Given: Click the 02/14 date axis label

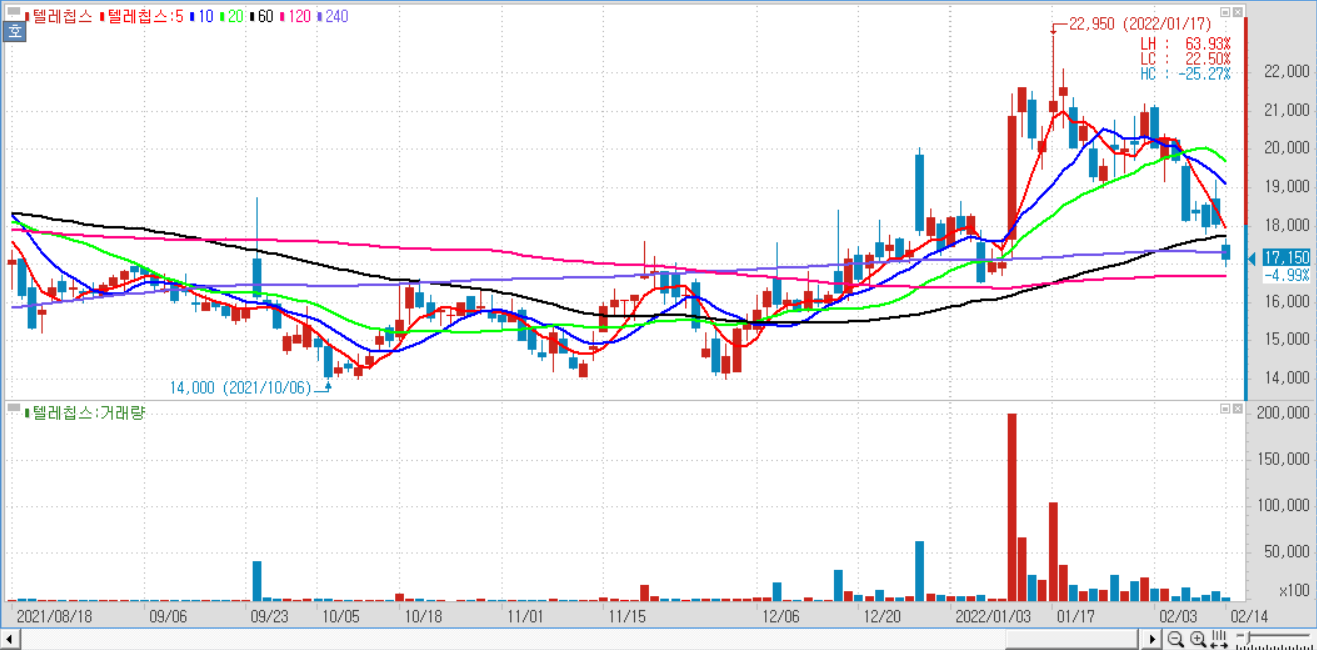Looking at the screenshot, I should click(1247, 616).
